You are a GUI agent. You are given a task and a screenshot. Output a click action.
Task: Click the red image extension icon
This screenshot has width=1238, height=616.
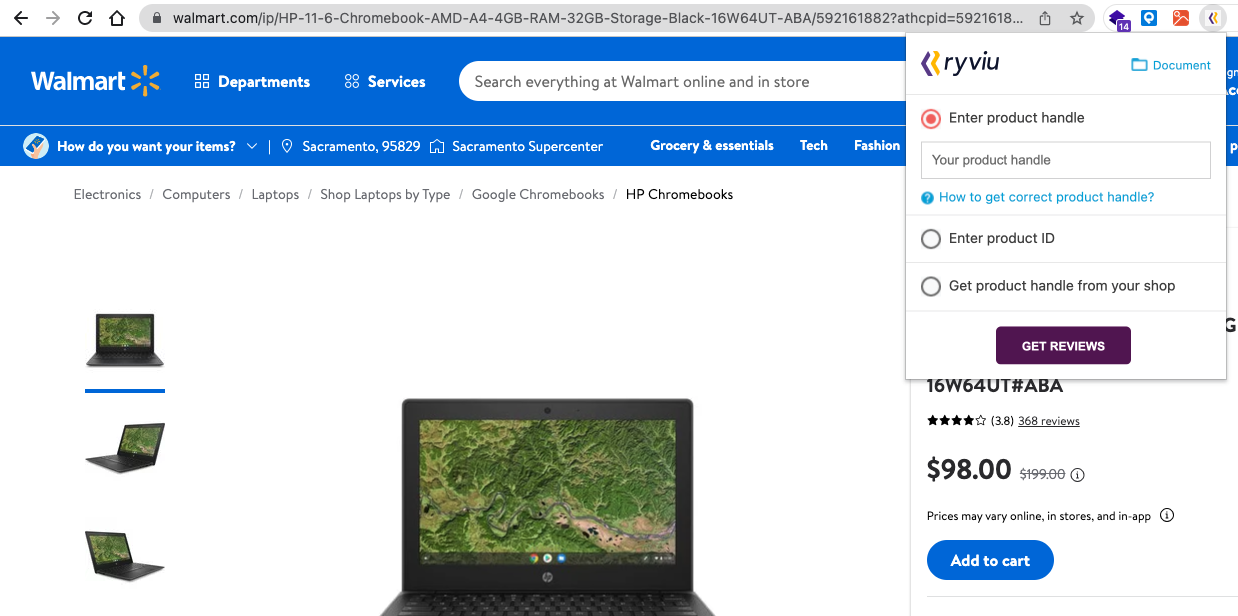1181,18
